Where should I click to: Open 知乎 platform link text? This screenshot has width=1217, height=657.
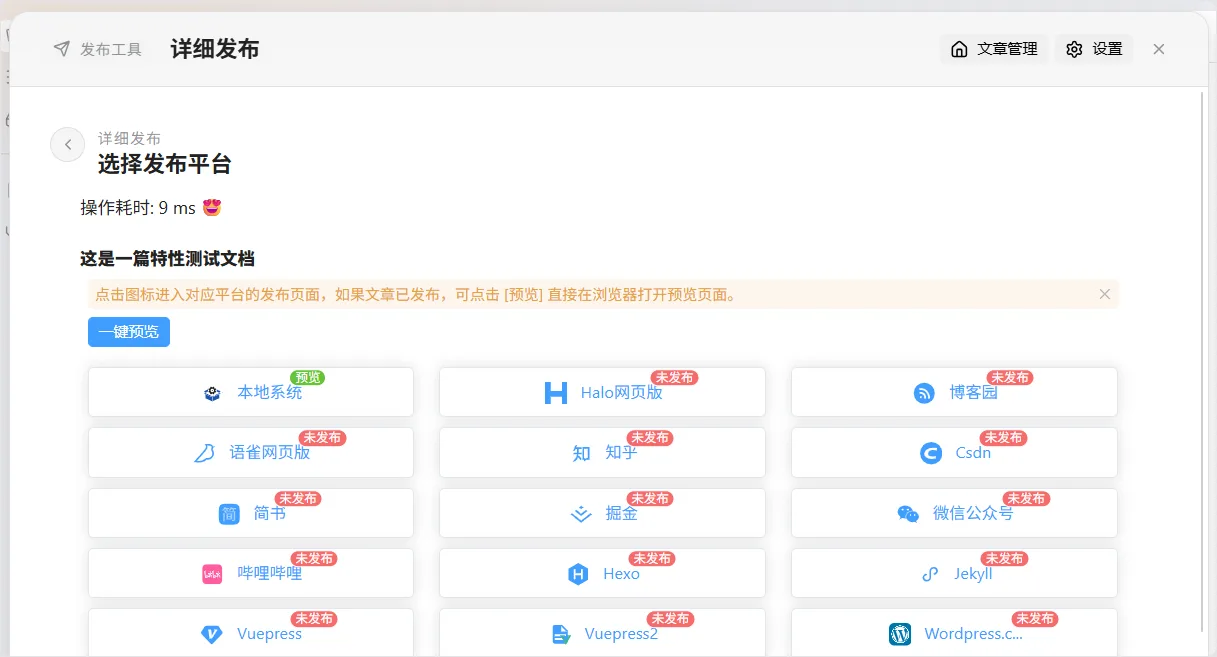tap(621, 453)
